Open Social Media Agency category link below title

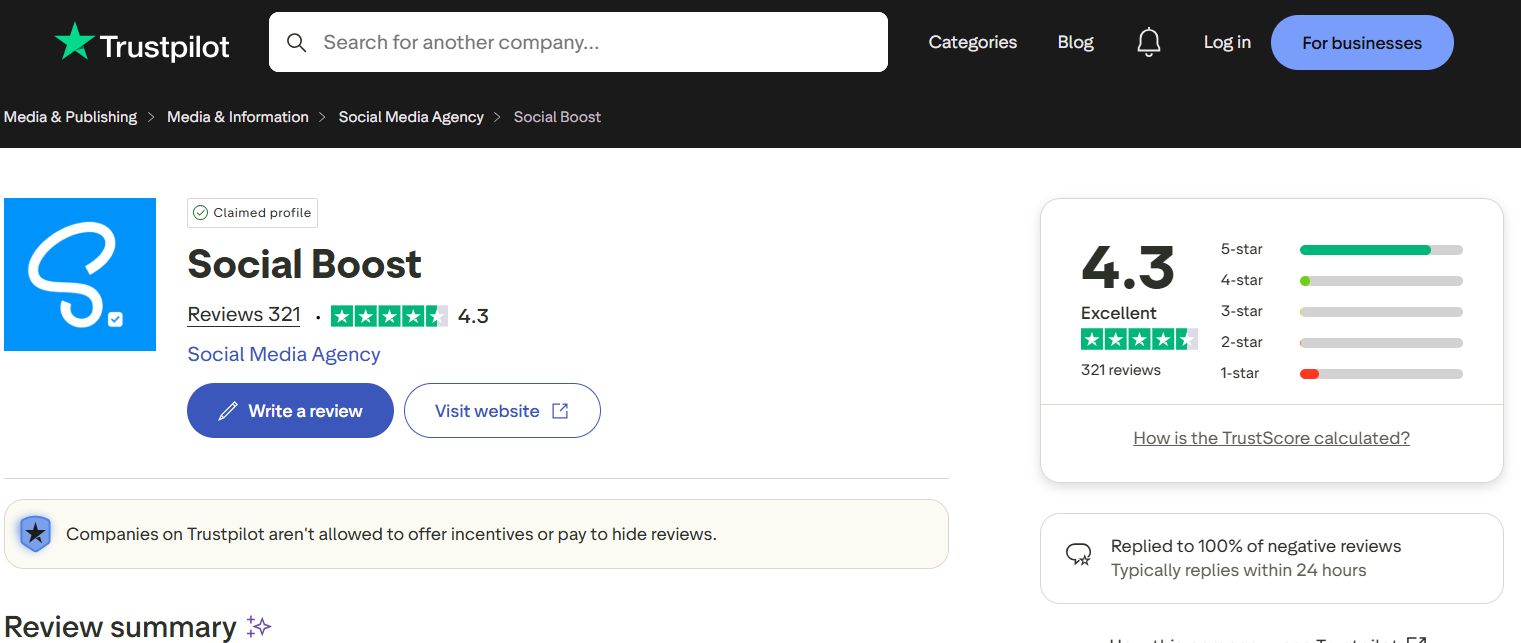(284, 354)
